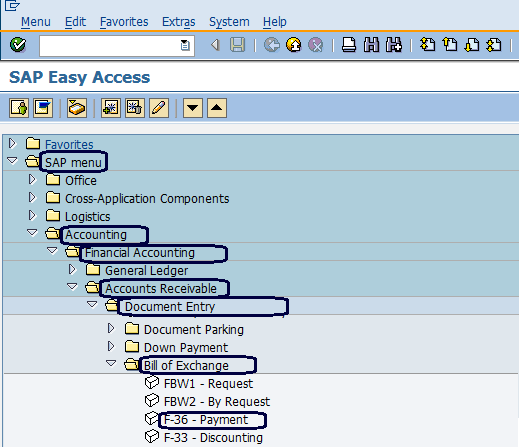Expand the Favorites folder node
The image size is (519, 447).
coord(12,143)
